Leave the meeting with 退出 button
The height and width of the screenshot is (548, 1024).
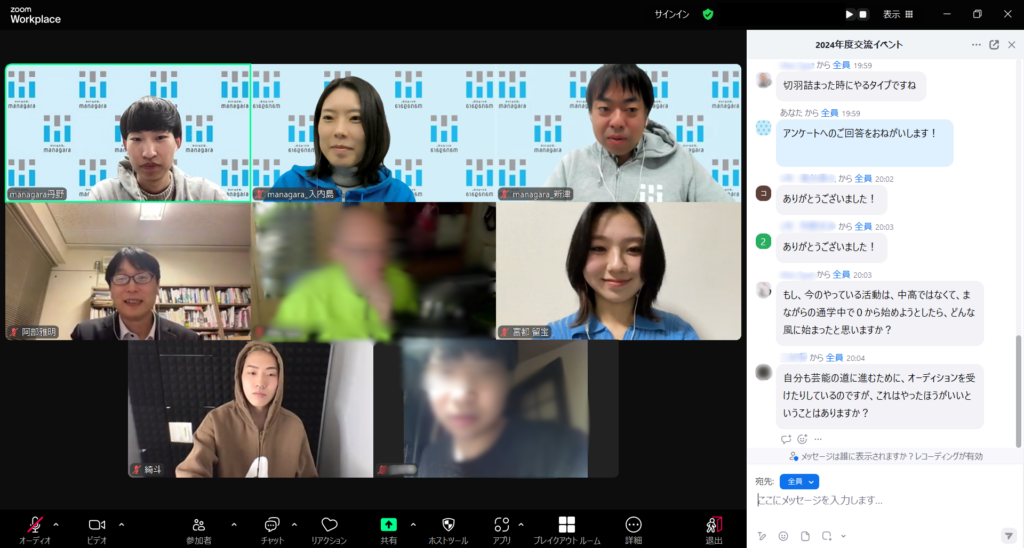[714, 530]
